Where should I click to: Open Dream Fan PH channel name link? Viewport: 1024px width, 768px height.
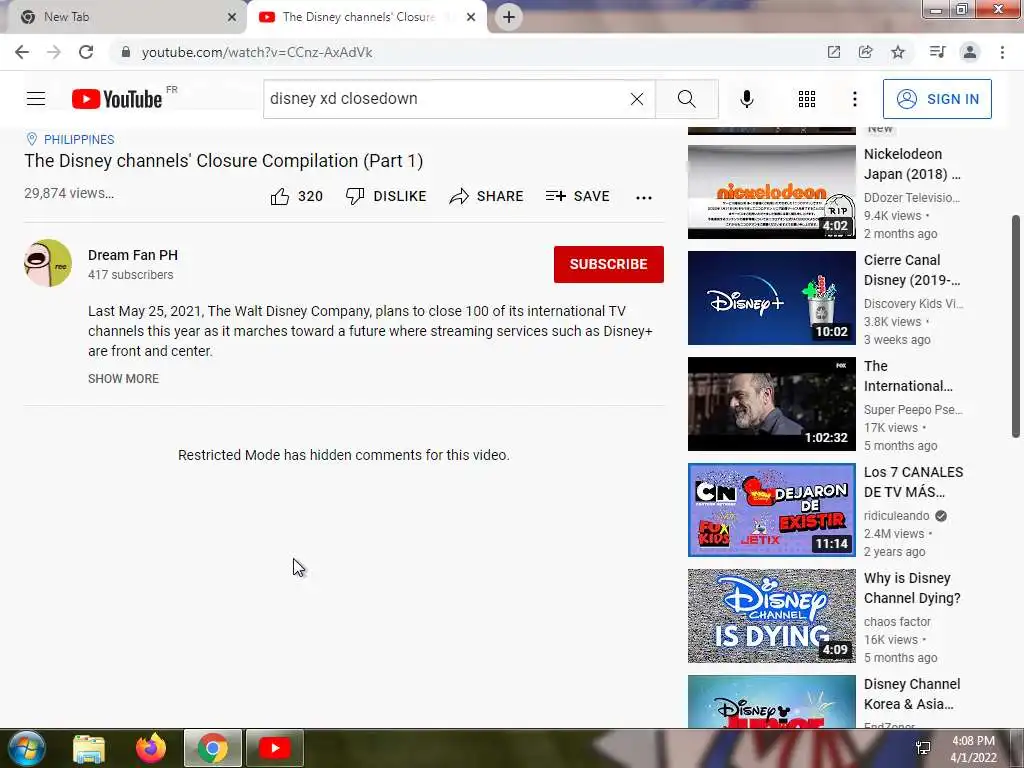point(133,255)
